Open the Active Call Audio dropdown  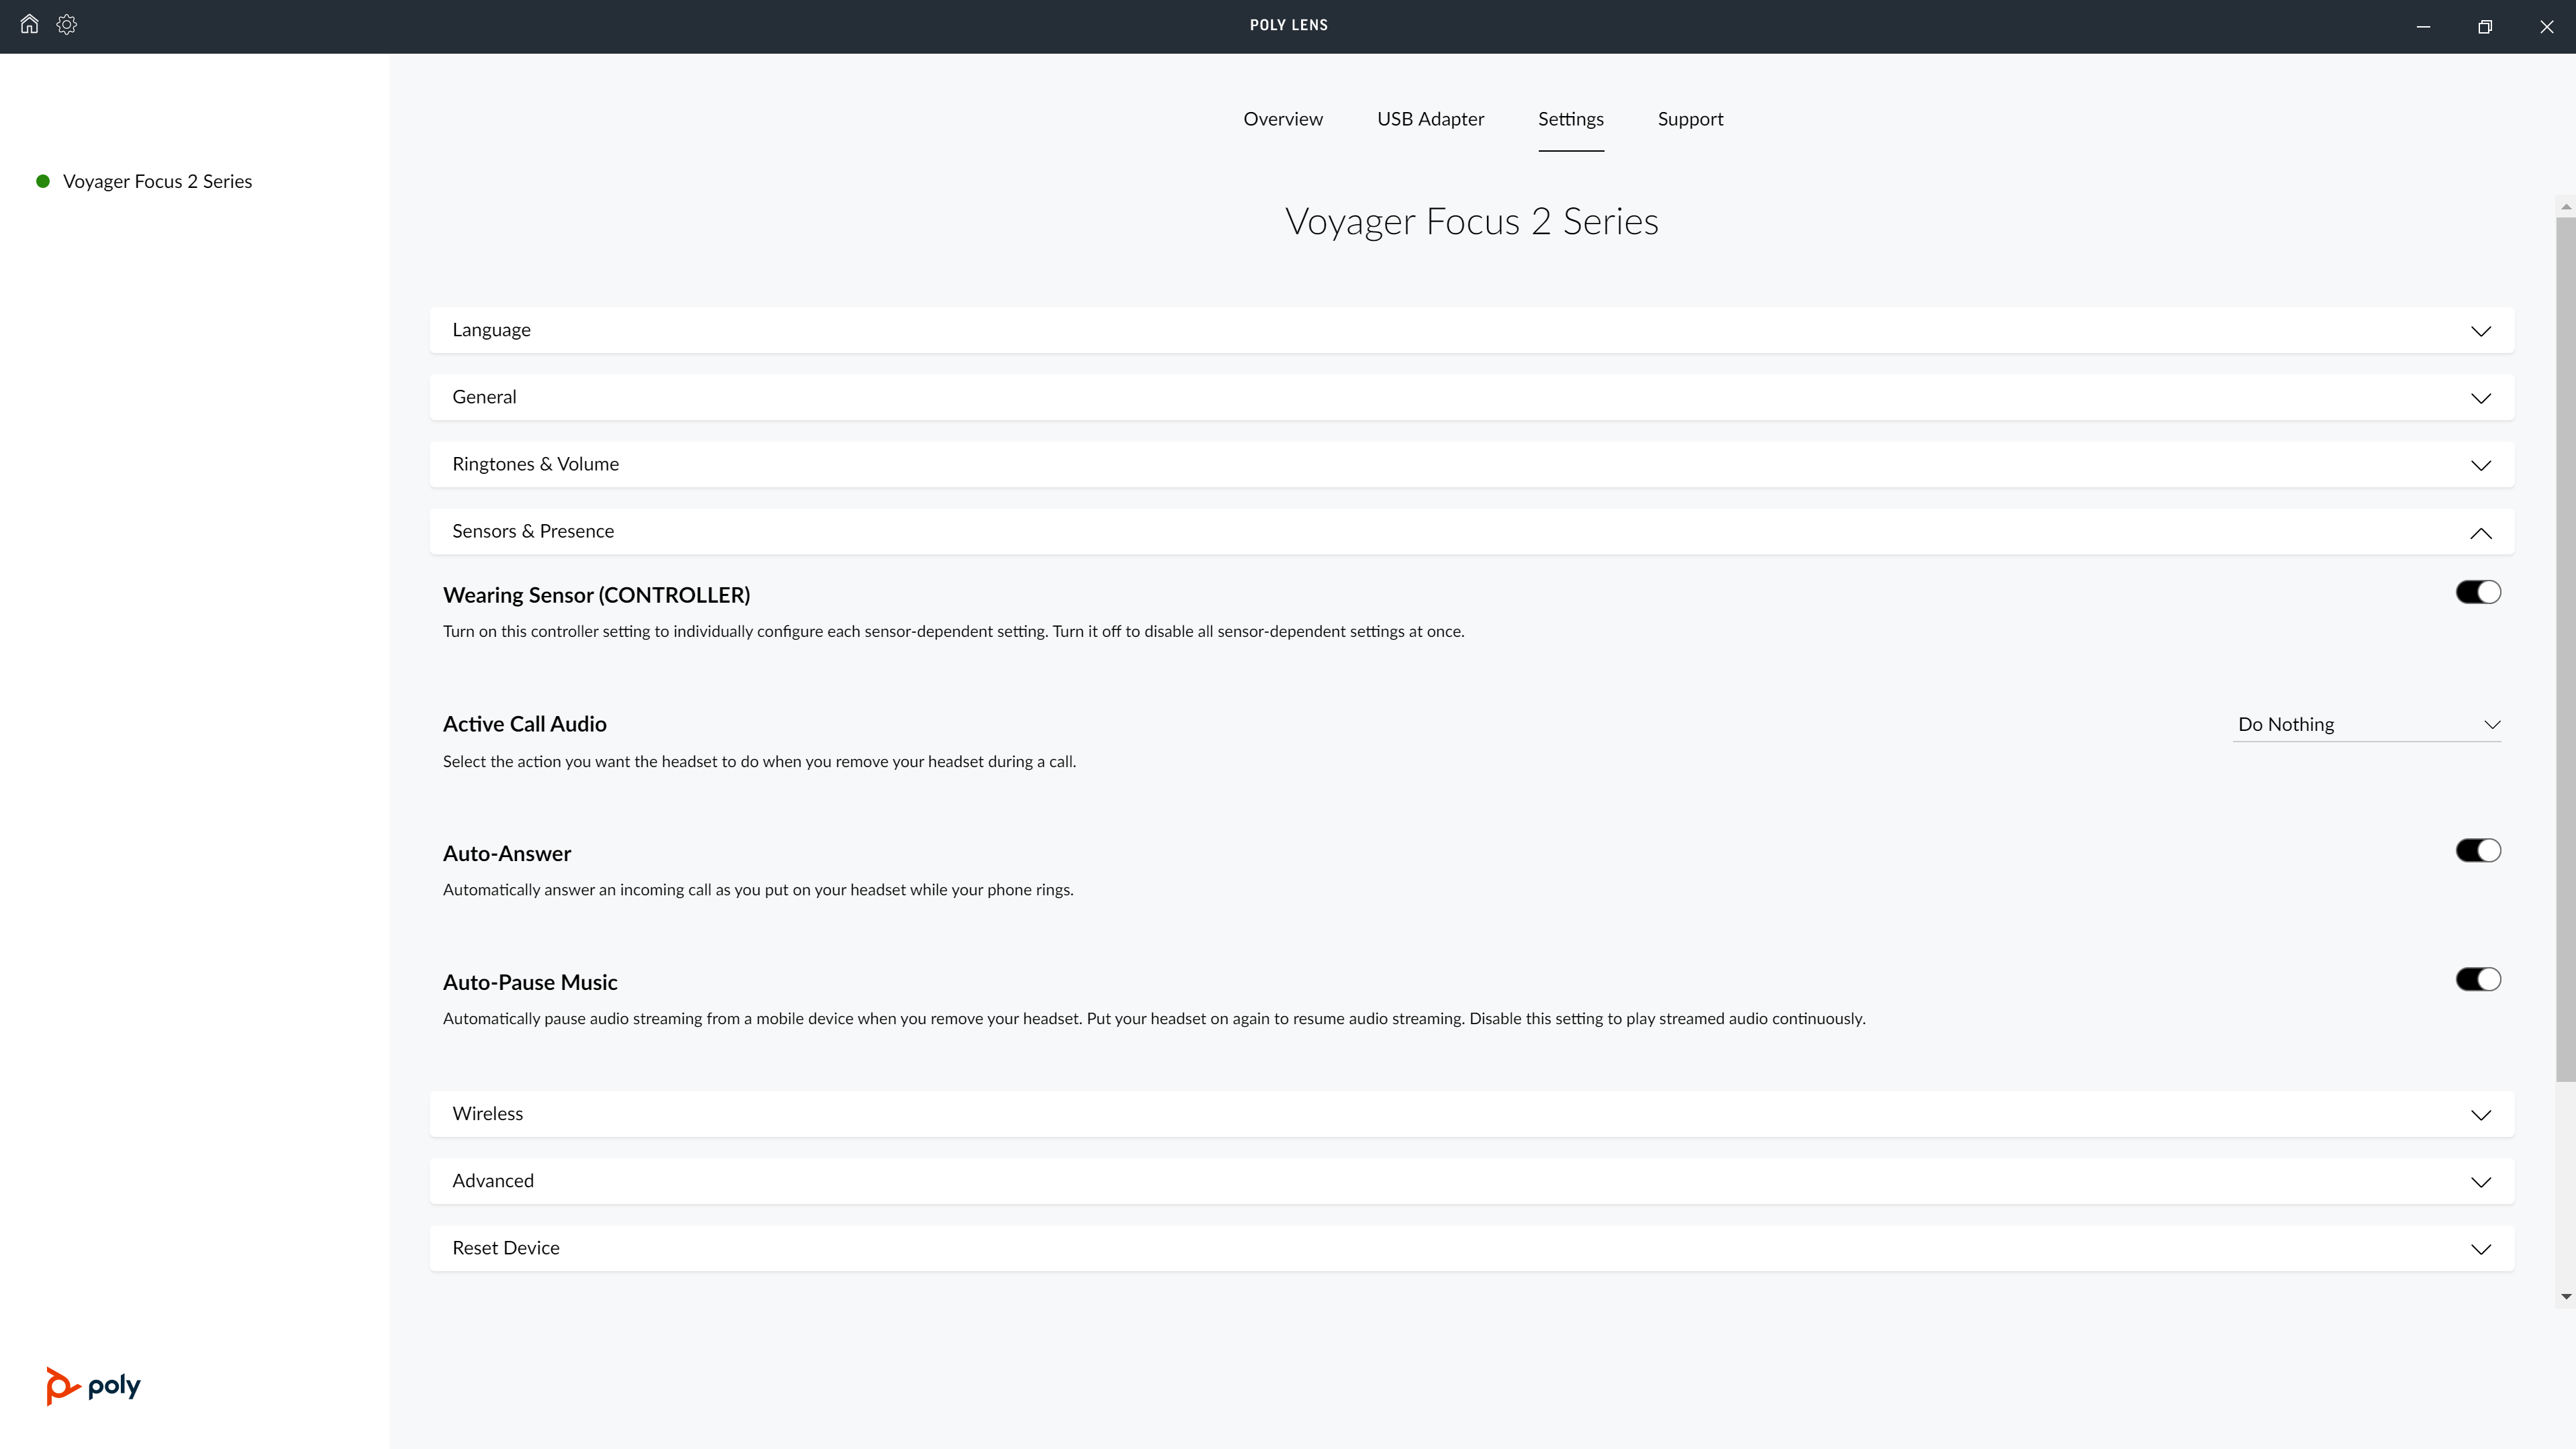2367,724
